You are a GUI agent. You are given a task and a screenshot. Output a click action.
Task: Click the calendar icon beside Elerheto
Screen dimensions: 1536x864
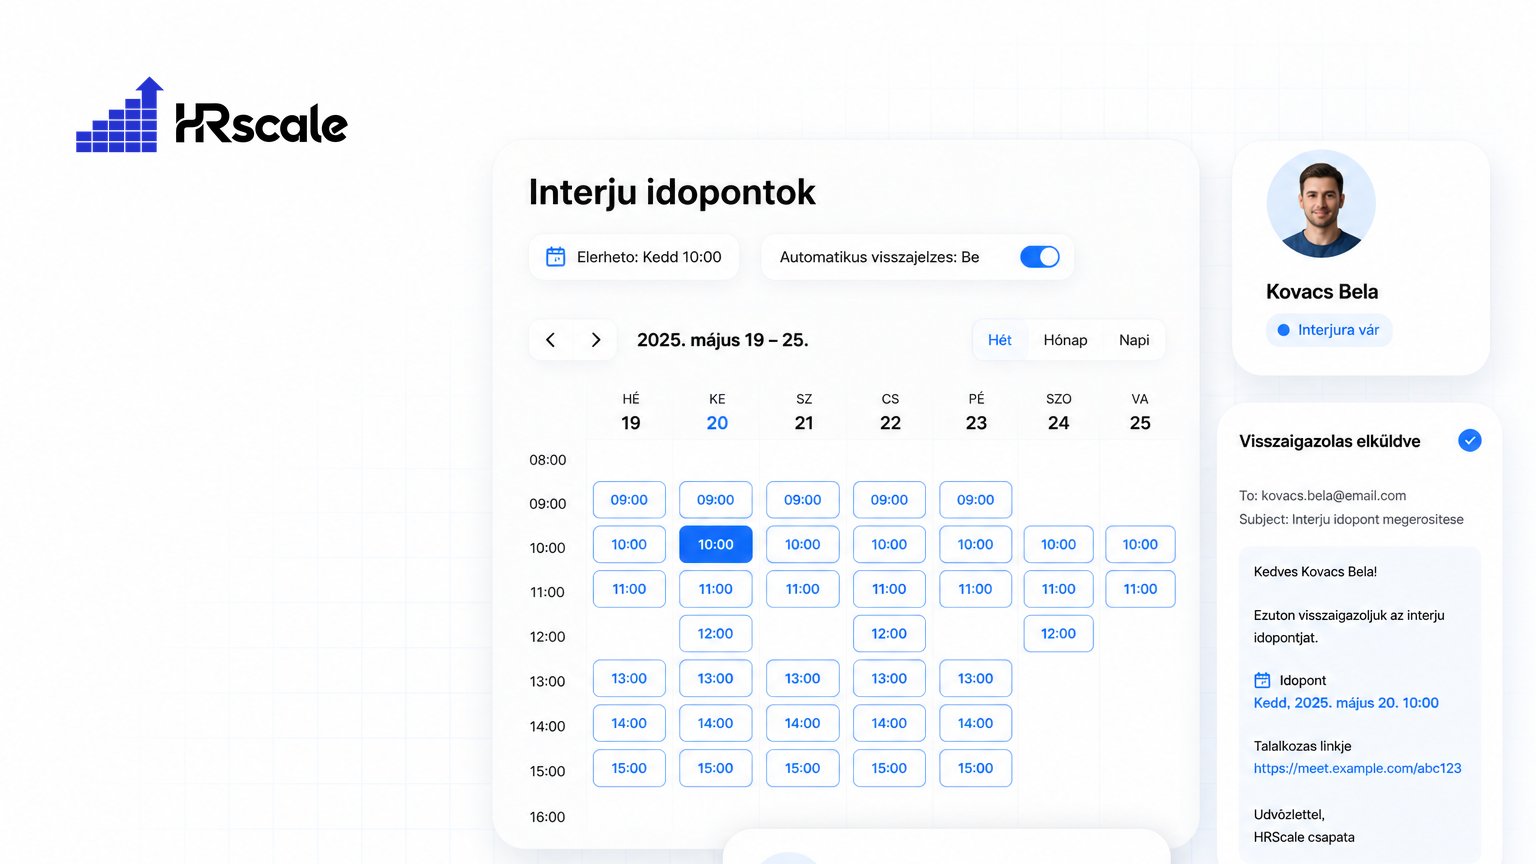click(556, 257)
